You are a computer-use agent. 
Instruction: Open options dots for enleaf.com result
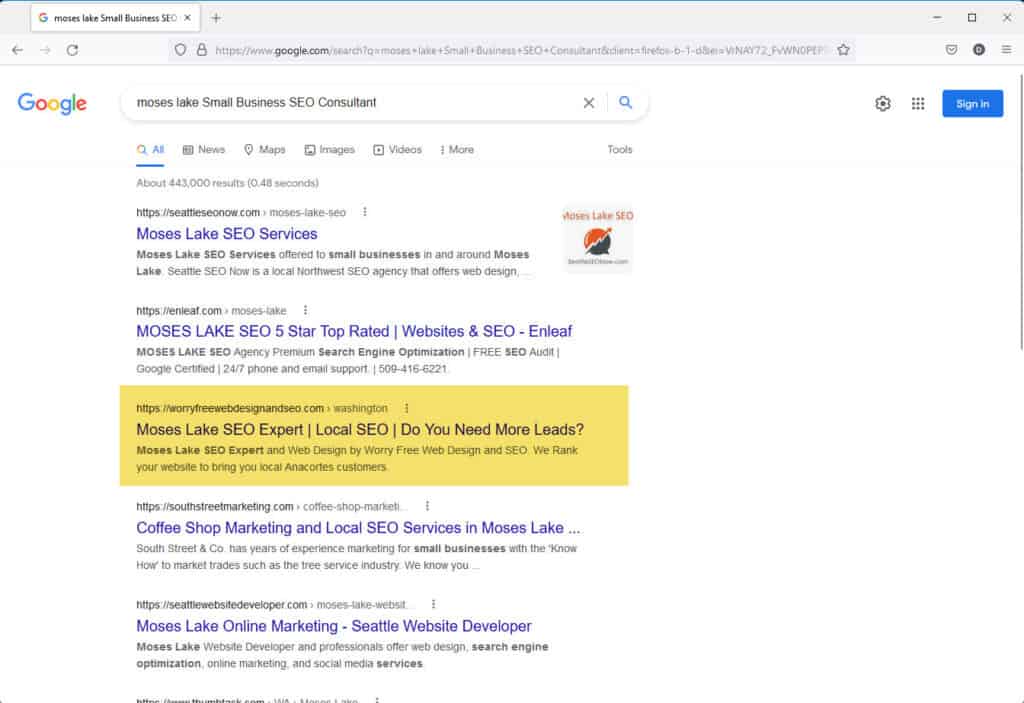coord(305,310)
